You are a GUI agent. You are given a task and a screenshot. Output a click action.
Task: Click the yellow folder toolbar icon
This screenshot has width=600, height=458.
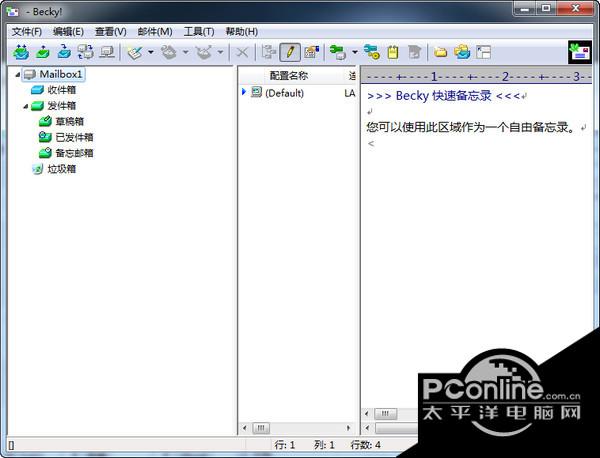(x=441, y=52)
